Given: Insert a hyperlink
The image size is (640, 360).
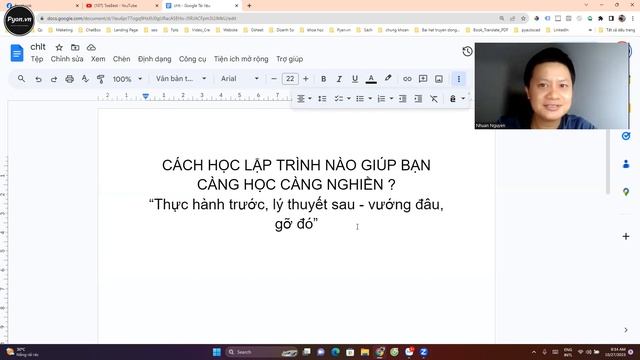Looking at the screenshot, I should (x=407, y=79).
